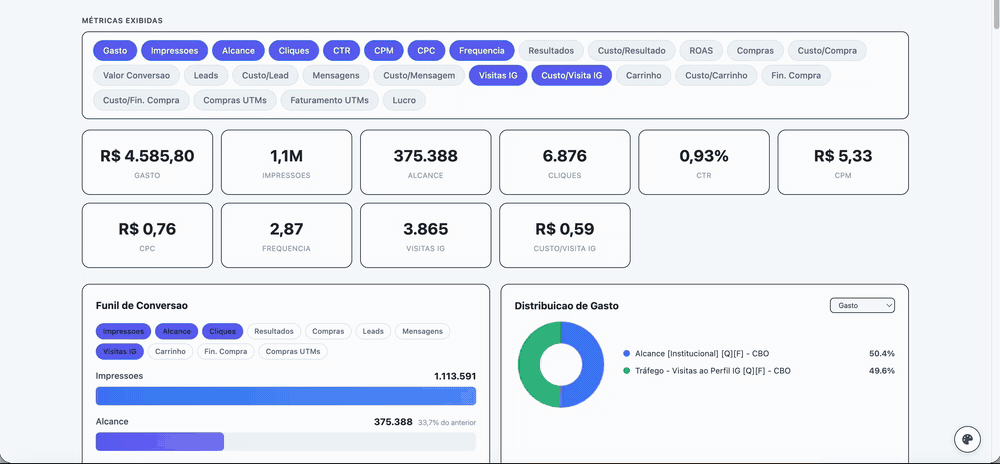The width and height of the screenshot is (1000, 464).
Task: Click the green donut chart segment
Action: [x=529, y=365]
